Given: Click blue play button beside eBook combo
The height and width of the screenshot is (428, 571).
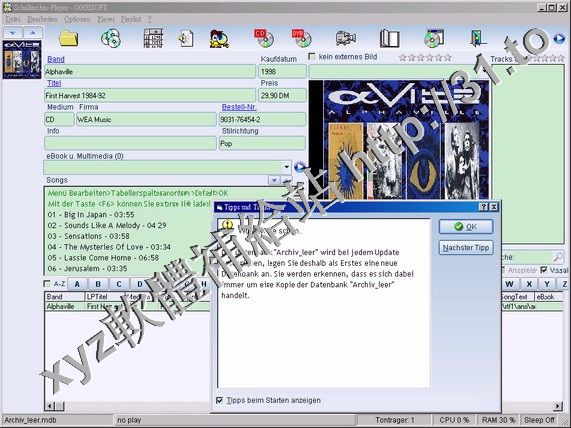Looking at the screenshot, I should pos(299,167).
